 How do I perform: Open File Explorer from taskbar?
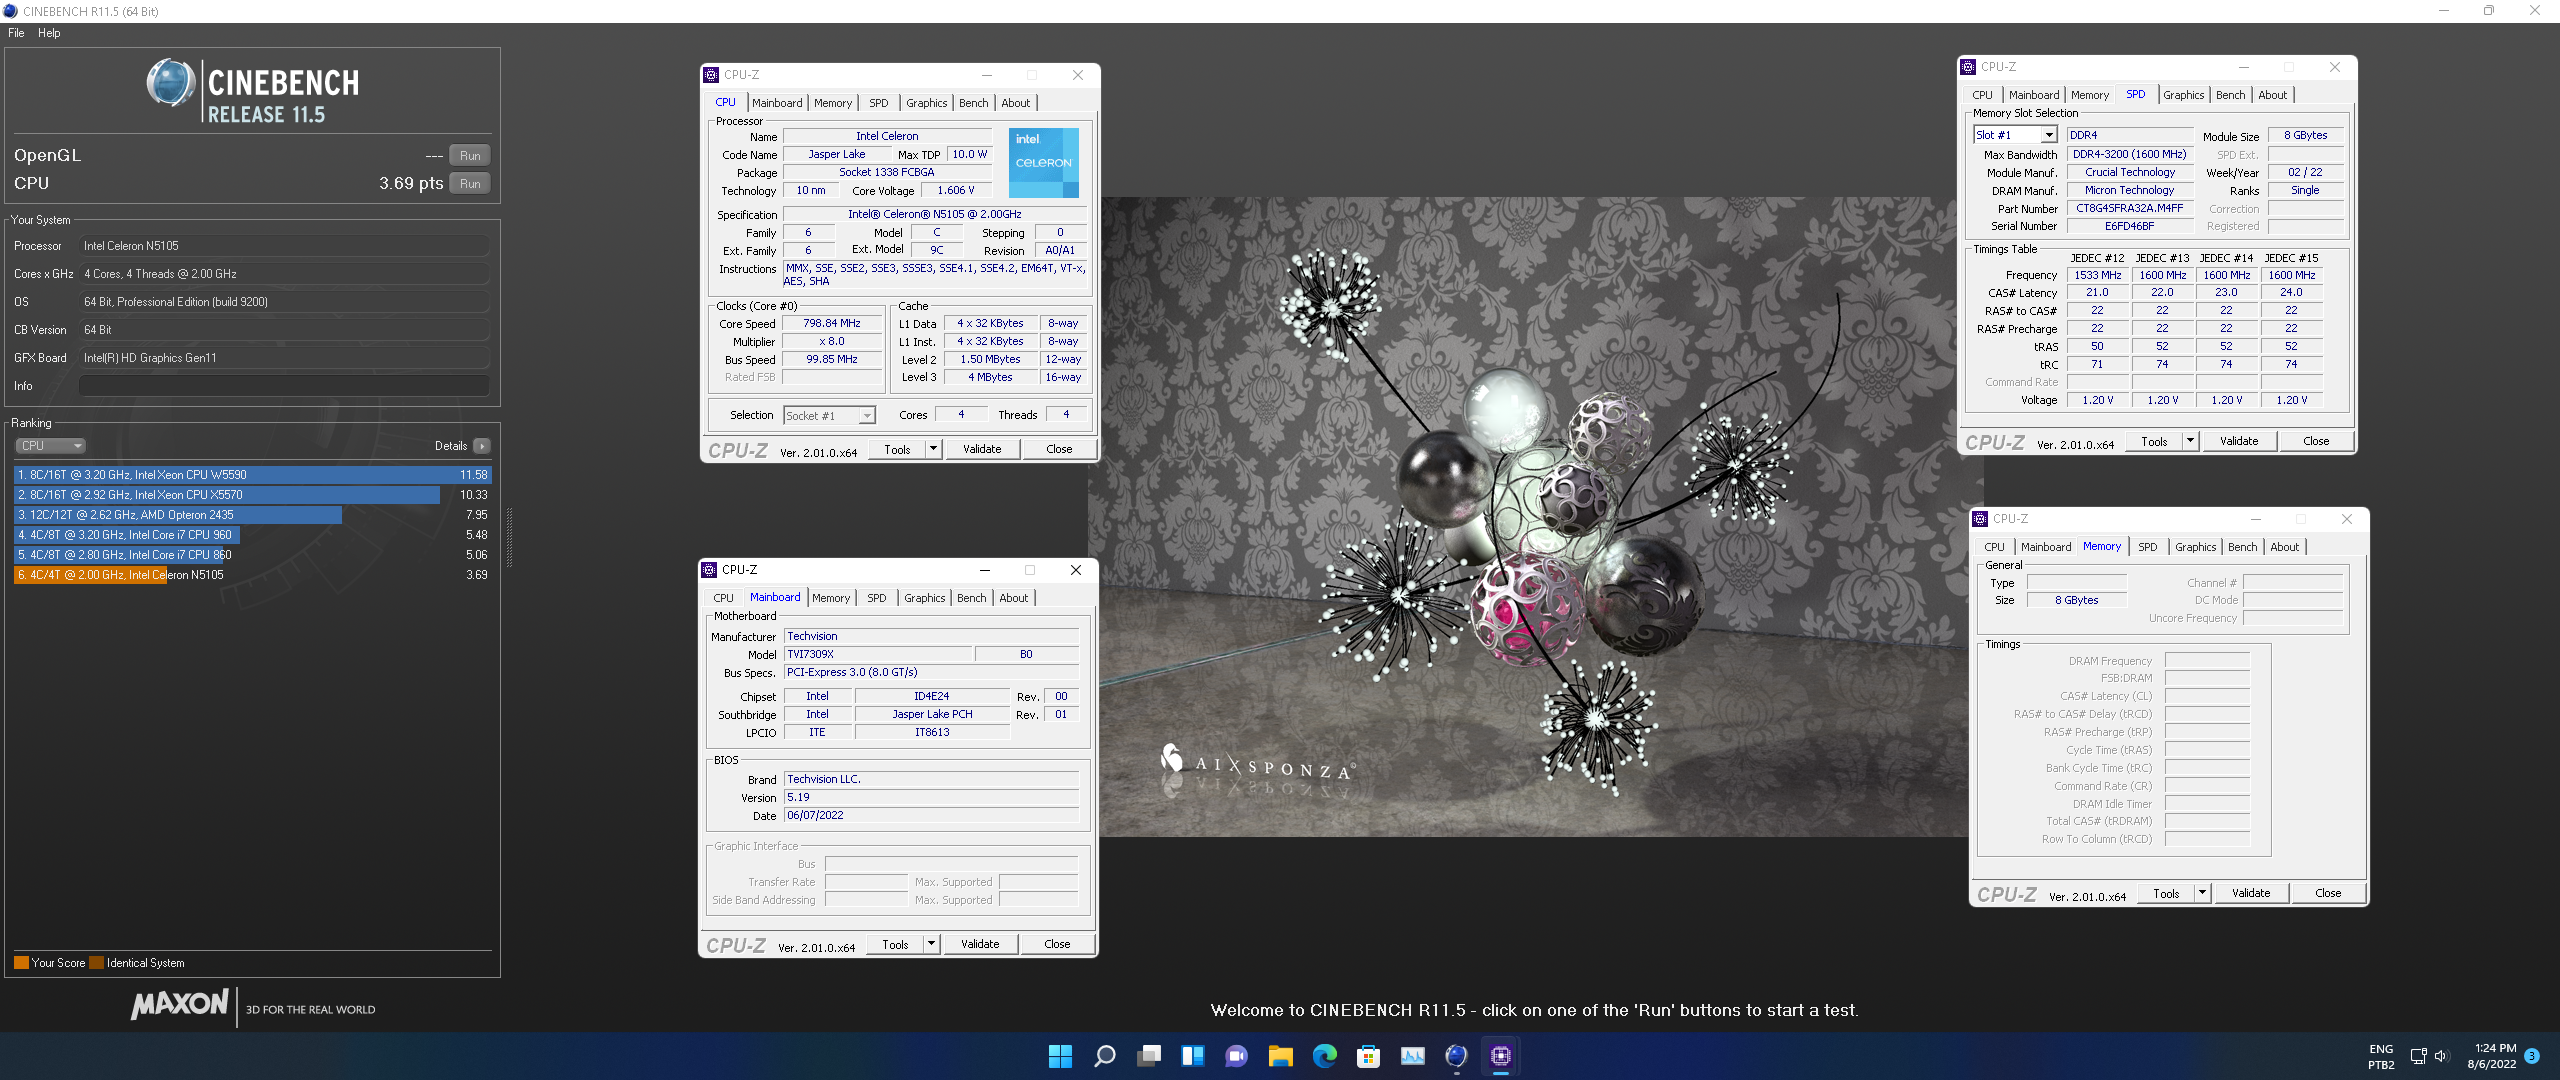(x=1280, y=1056)
